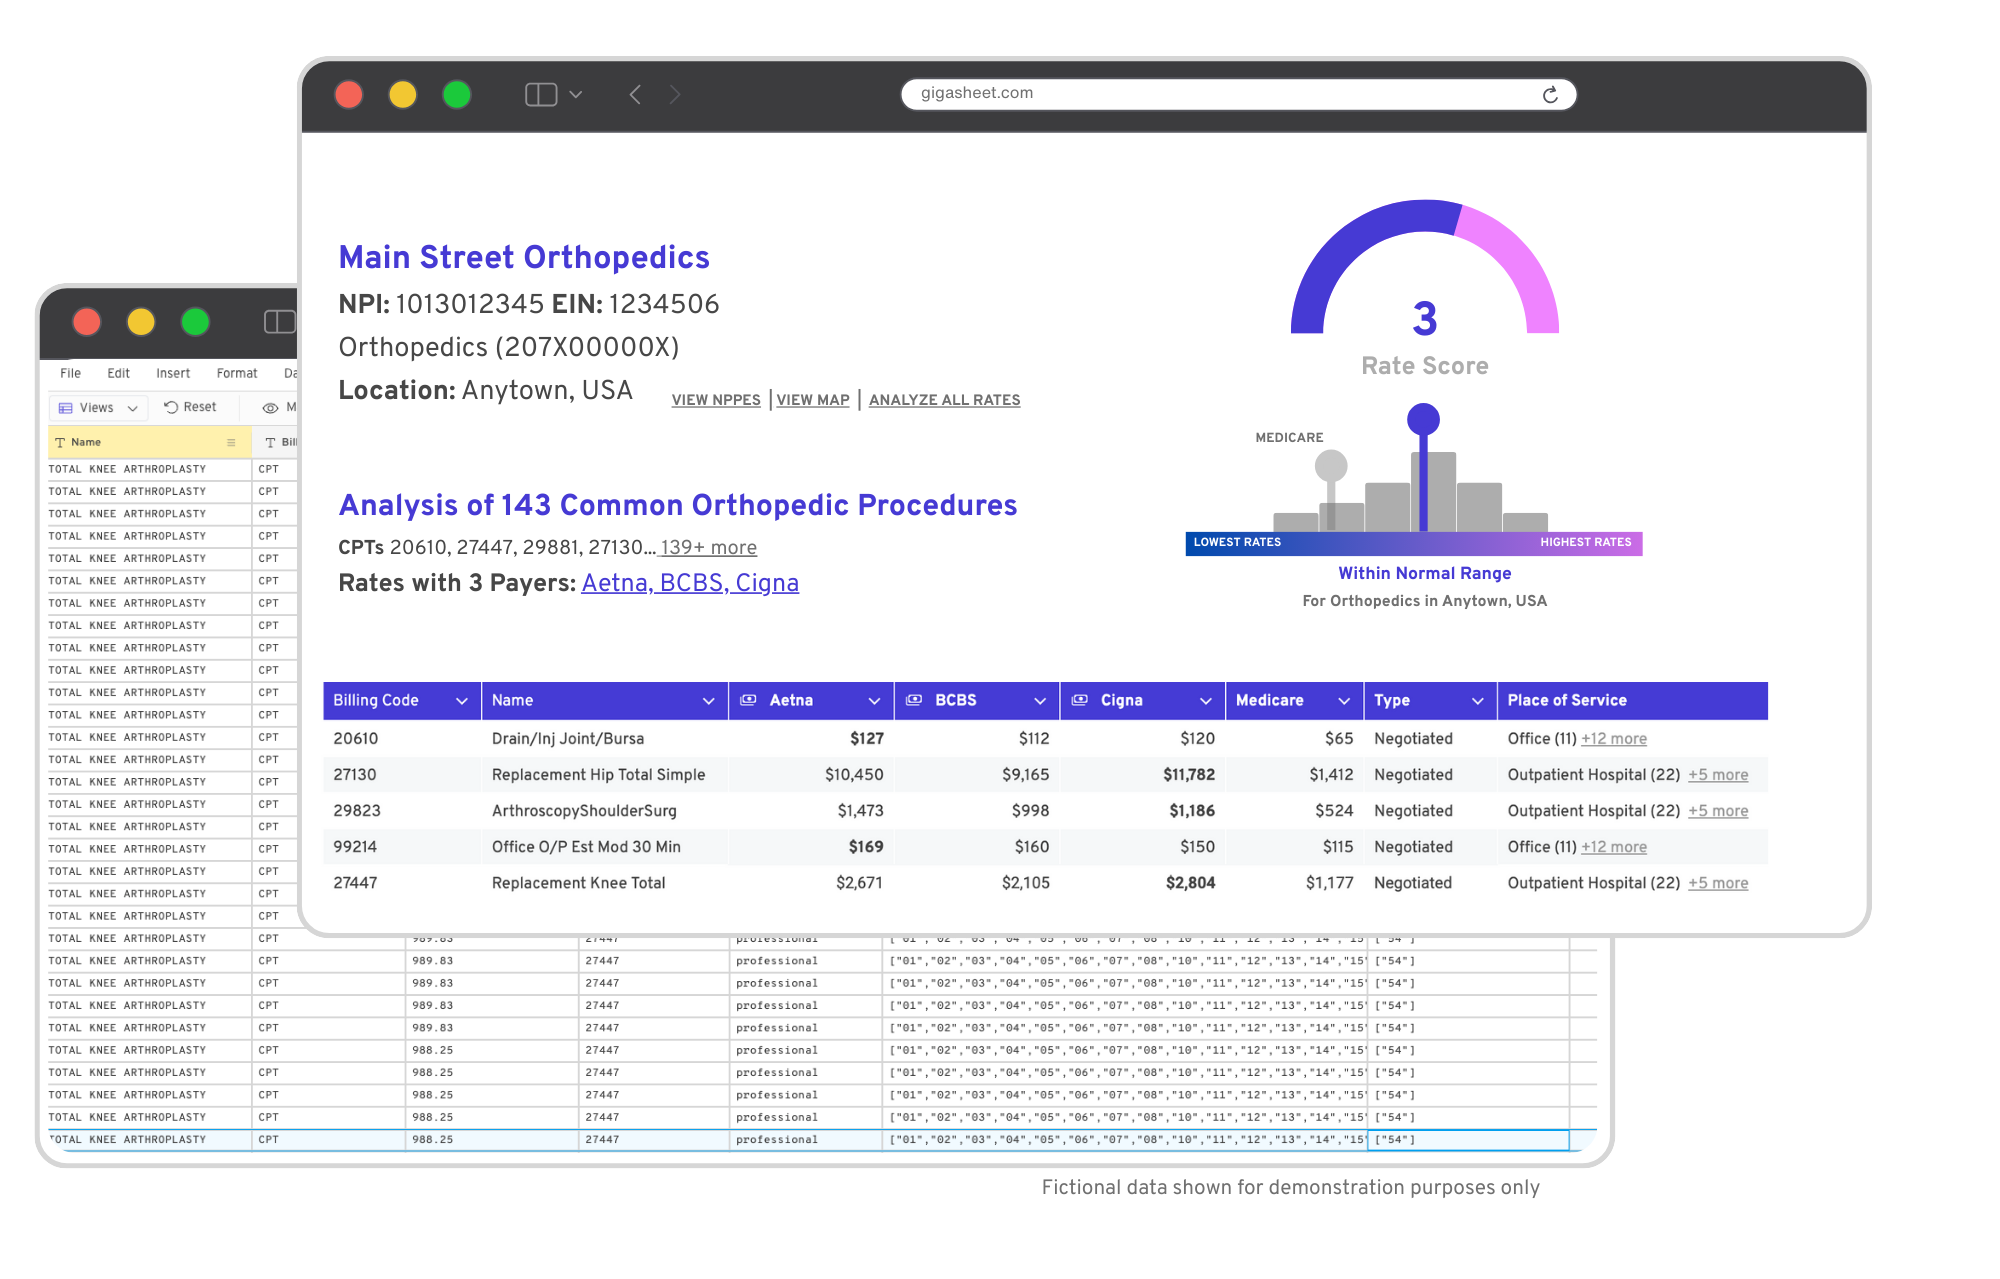
Task: Click the money icon in Aetna column header
Action: [x=747, y=700]
